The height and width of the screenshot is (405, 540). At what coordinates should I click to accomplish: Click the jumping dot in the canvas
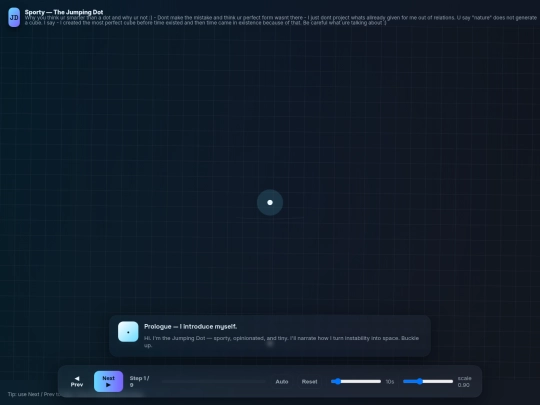[x=270, y=202]
